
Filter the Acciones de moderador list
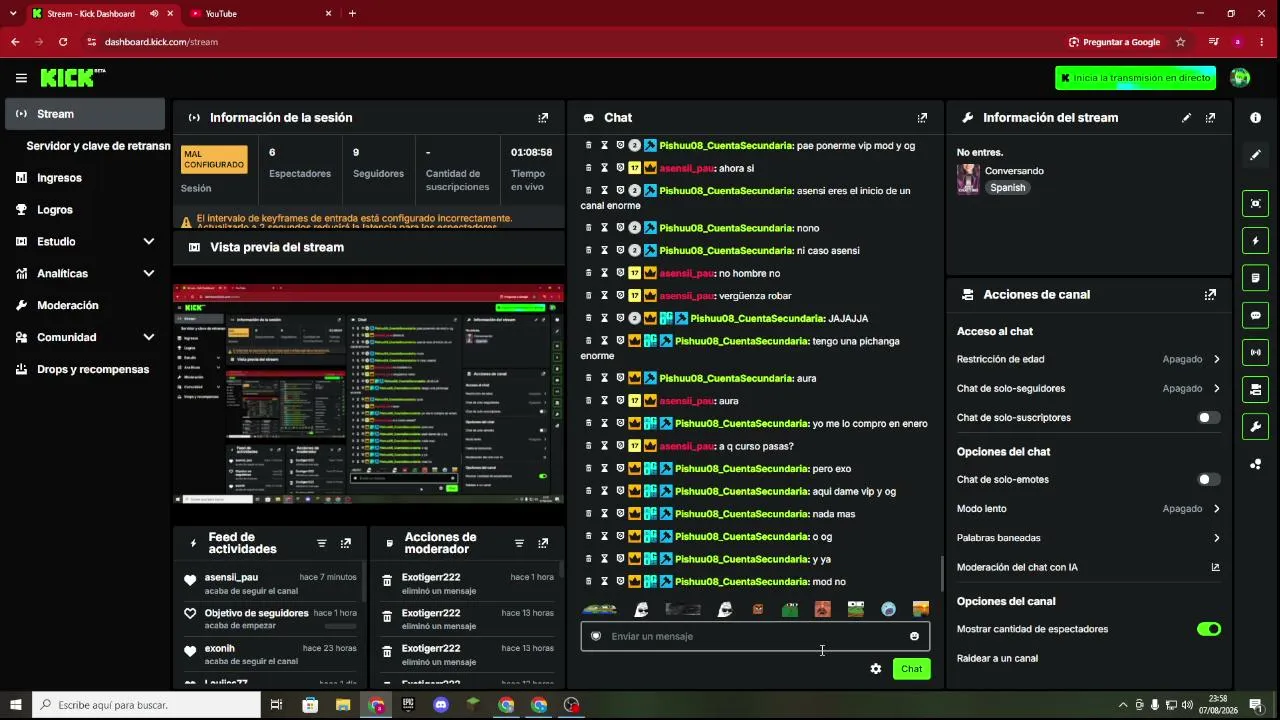click(x=519, y=544)
